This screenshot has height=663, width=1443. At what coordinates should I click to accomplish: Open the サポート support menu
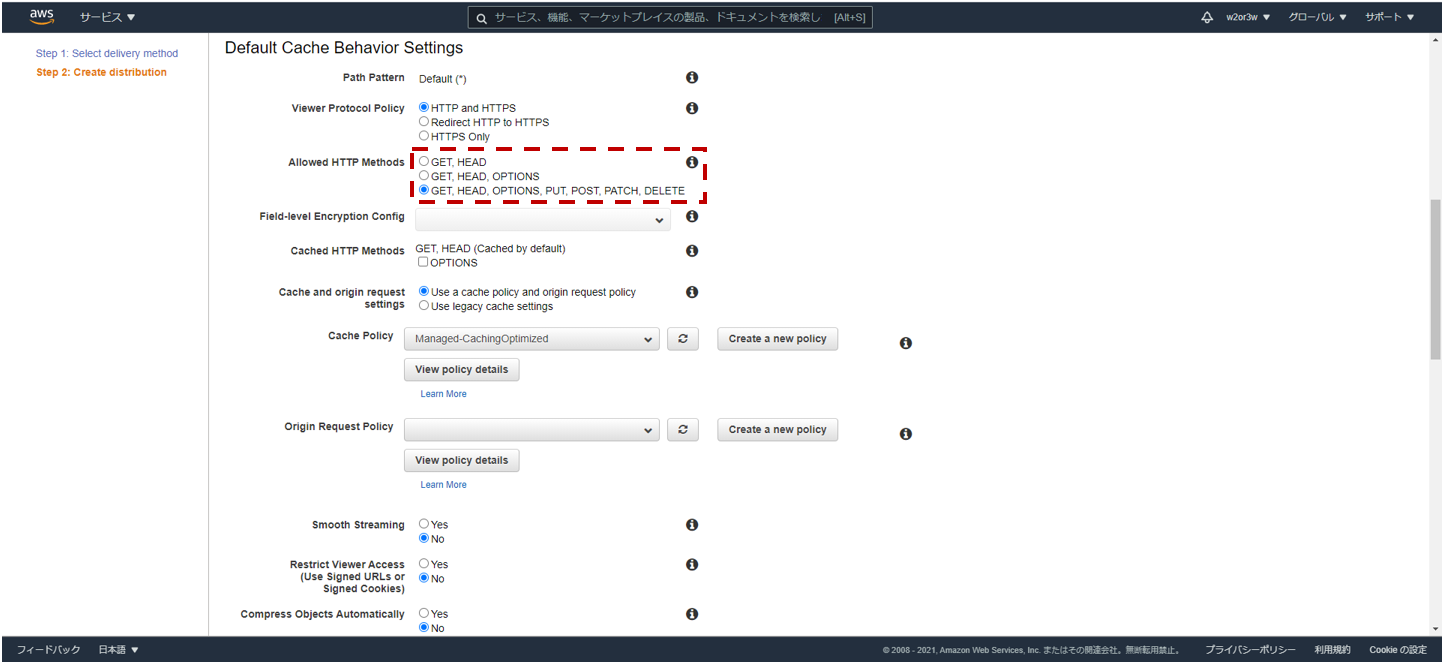coord(1390,17)
